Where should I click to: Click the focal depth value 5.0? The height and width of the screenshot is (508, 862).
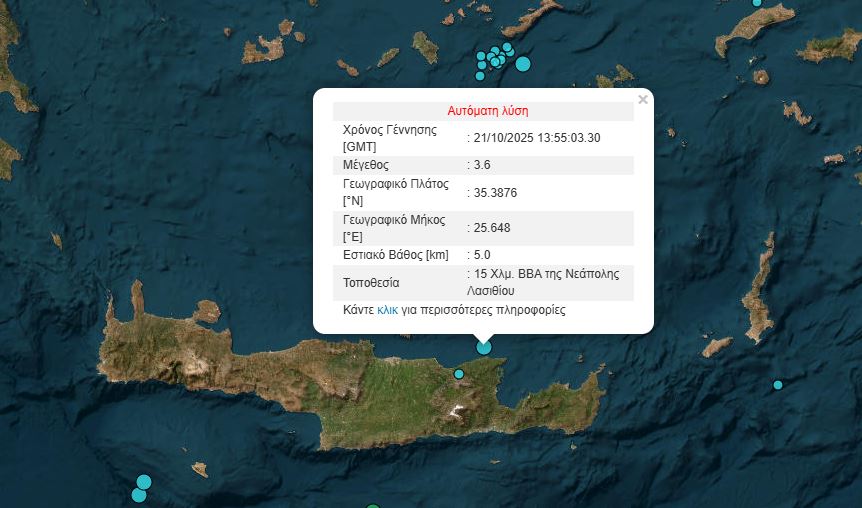click(x=482, y=255)
